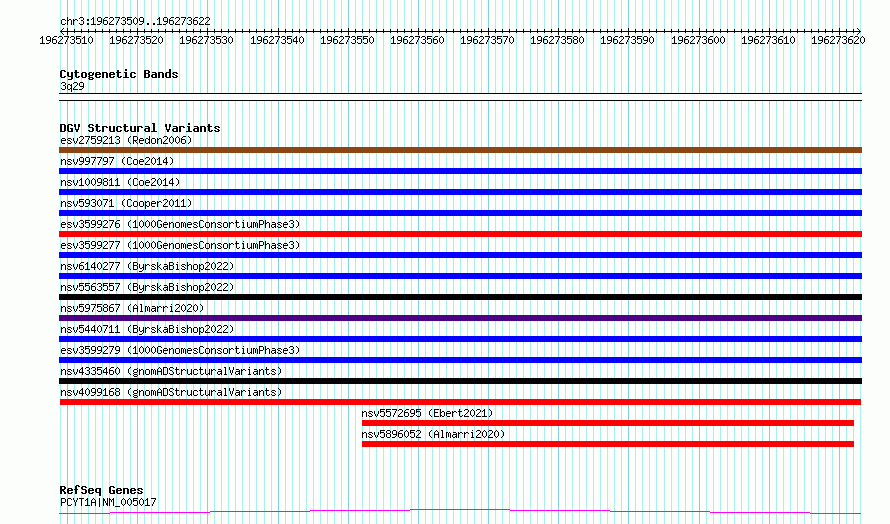Click the red esv3599276 variant bar
This screenshot has width=890, height=524.
(460, 234)
